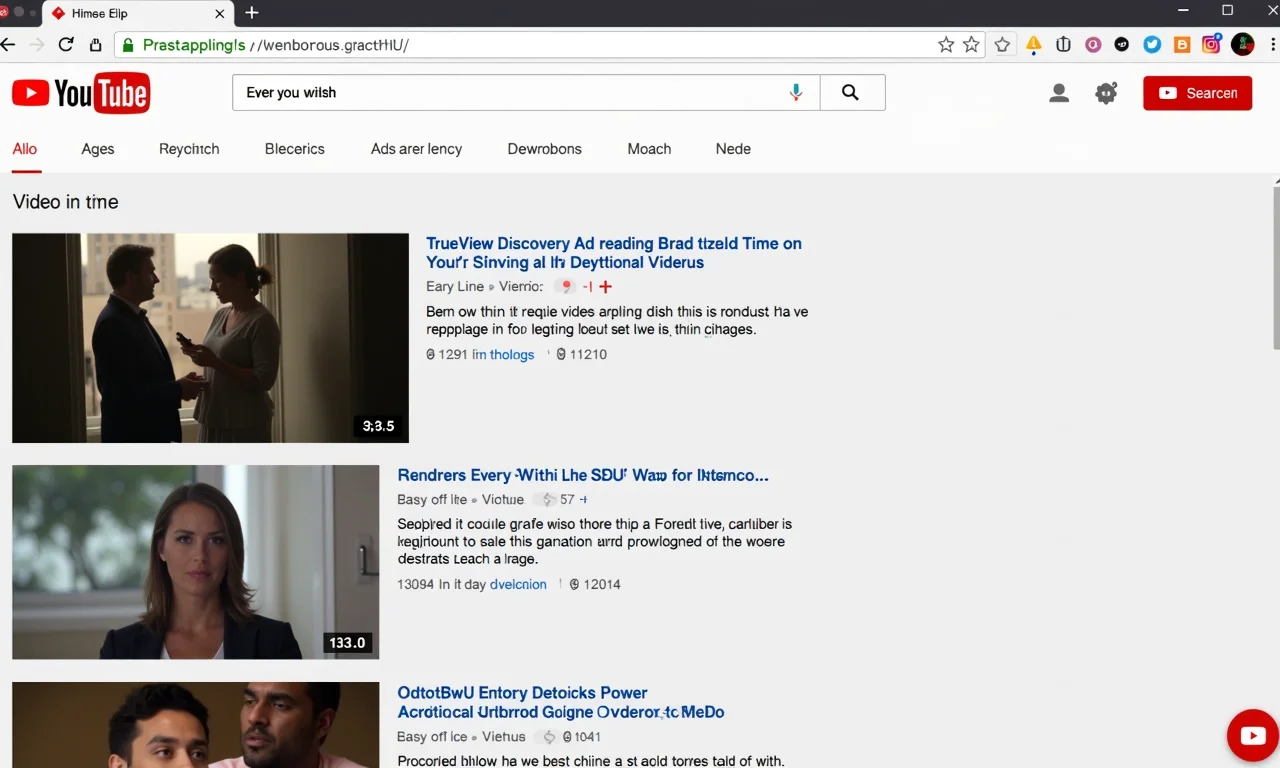This screenshot has width=1280, height=768.
Task: Click the yellow warning notification icon
Action: pos(1034,44)
